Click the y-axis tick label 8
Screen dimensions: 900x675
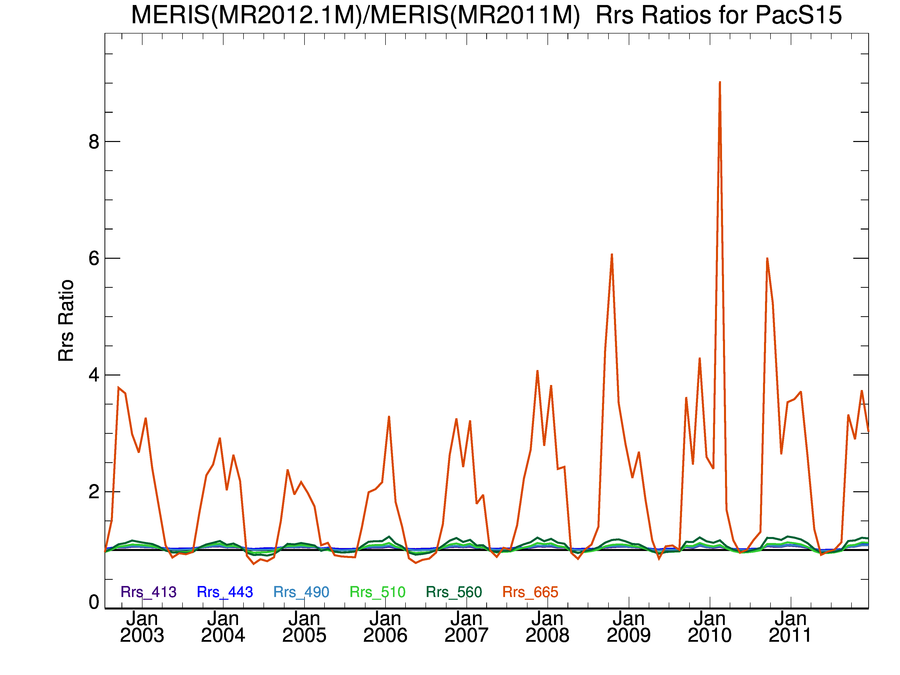coord(94,142)
